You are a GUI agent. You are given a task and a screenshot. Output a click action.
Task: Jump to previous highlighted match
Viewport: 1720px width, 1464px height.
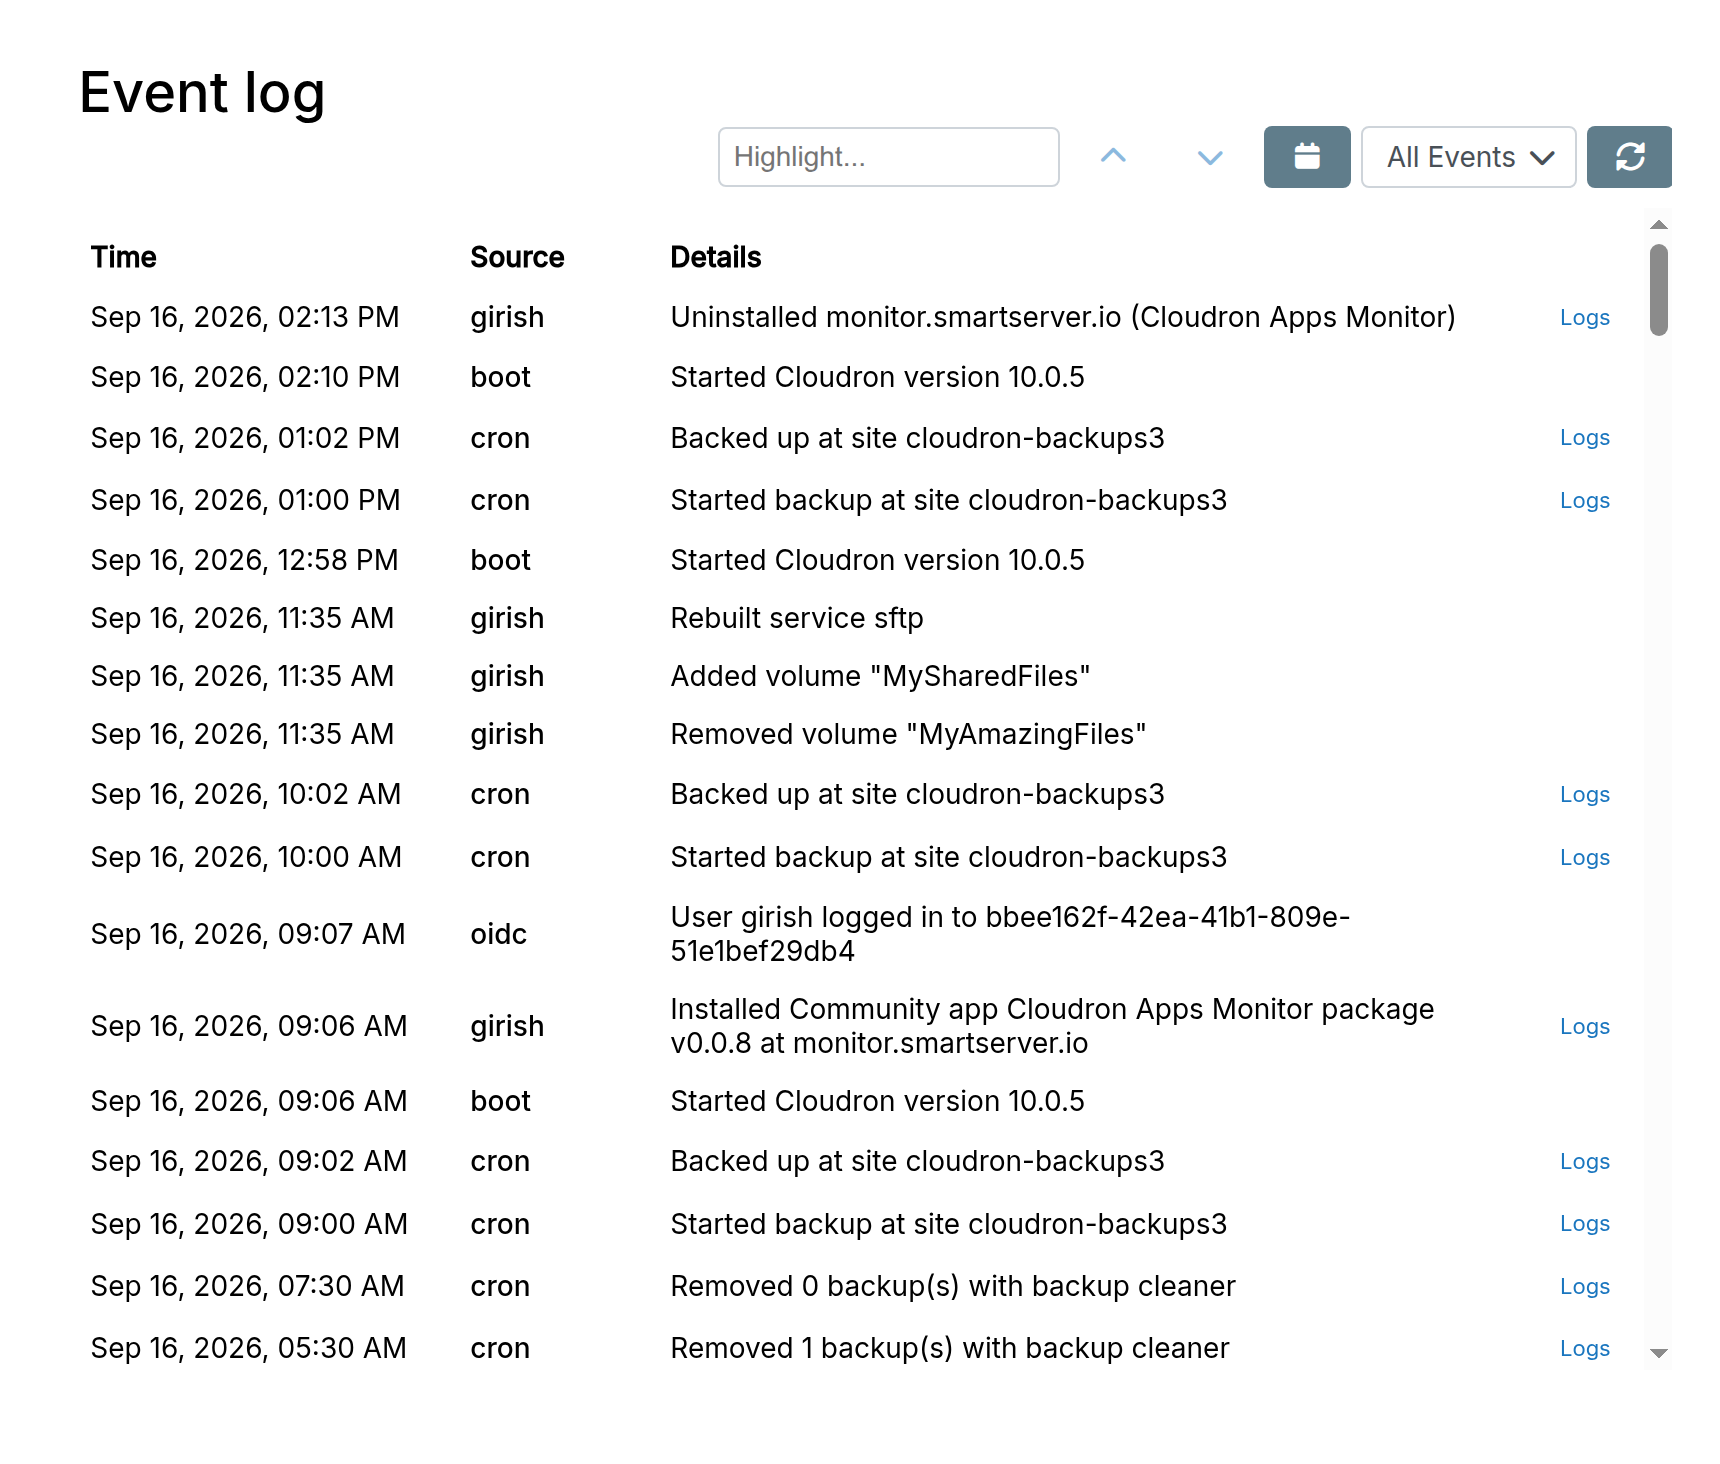click(1113, 156)
